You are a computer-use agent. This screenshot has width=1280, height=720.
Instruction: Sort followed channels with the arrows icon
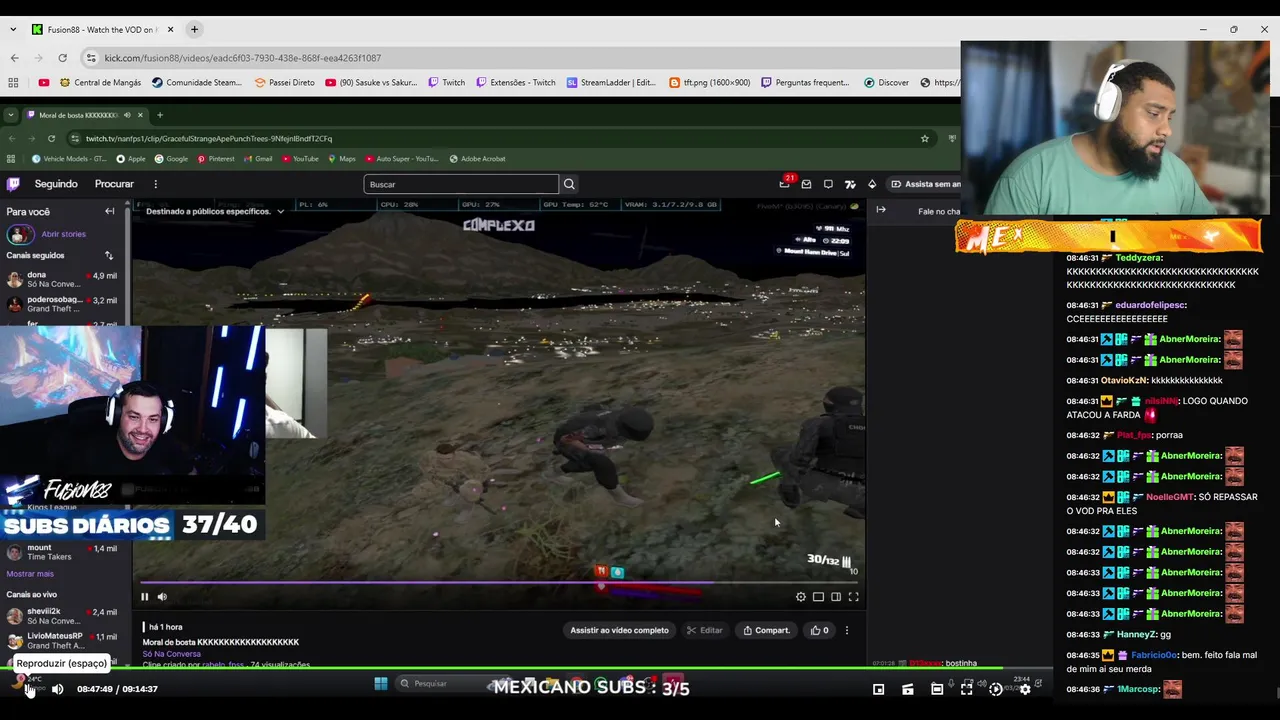109,255
